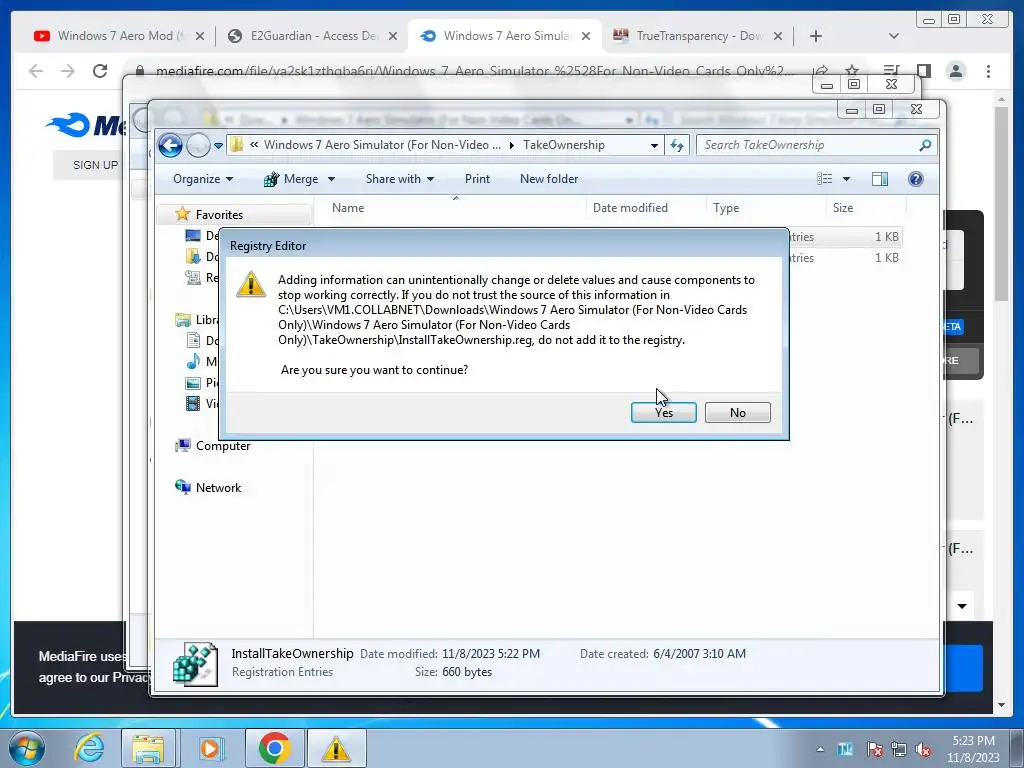Reload the MediaFire page

click(99, 71)
